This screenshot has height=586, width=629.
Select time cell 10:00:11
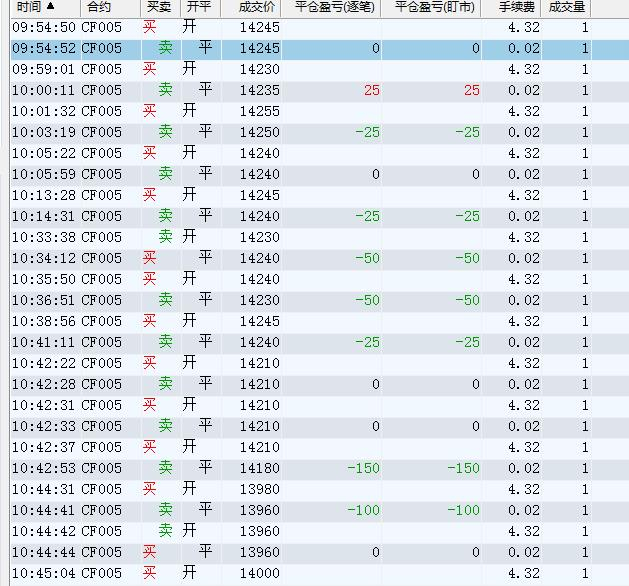(44, 91)
